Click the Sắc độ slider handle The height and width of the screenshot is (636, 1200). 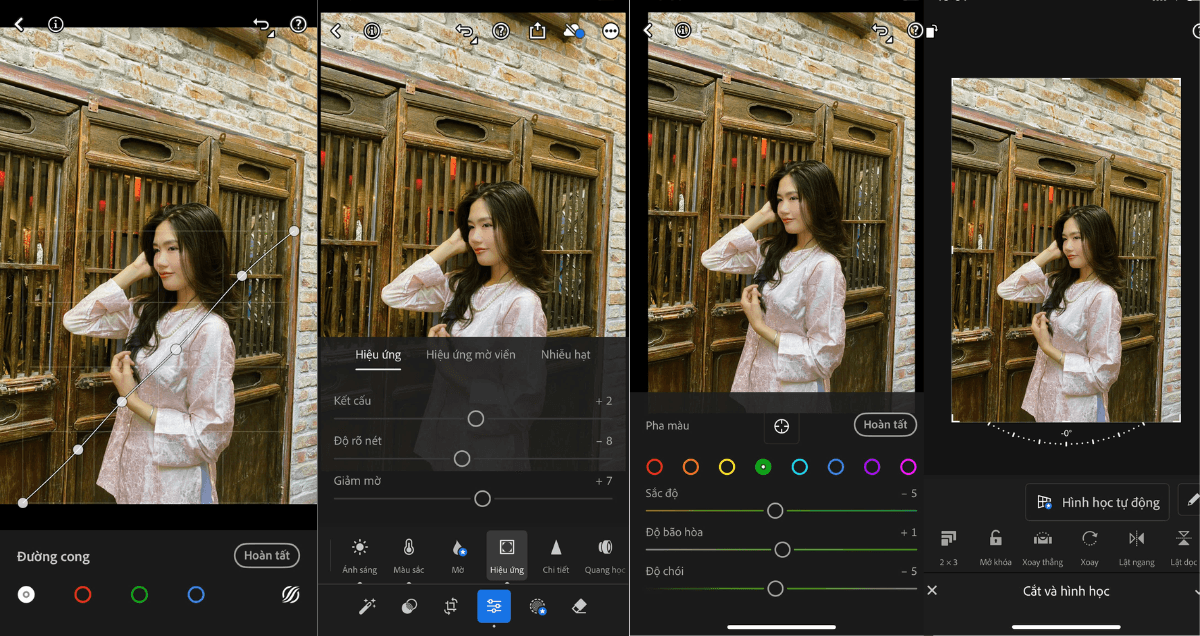pyautogui.click(x=775, y=510)
